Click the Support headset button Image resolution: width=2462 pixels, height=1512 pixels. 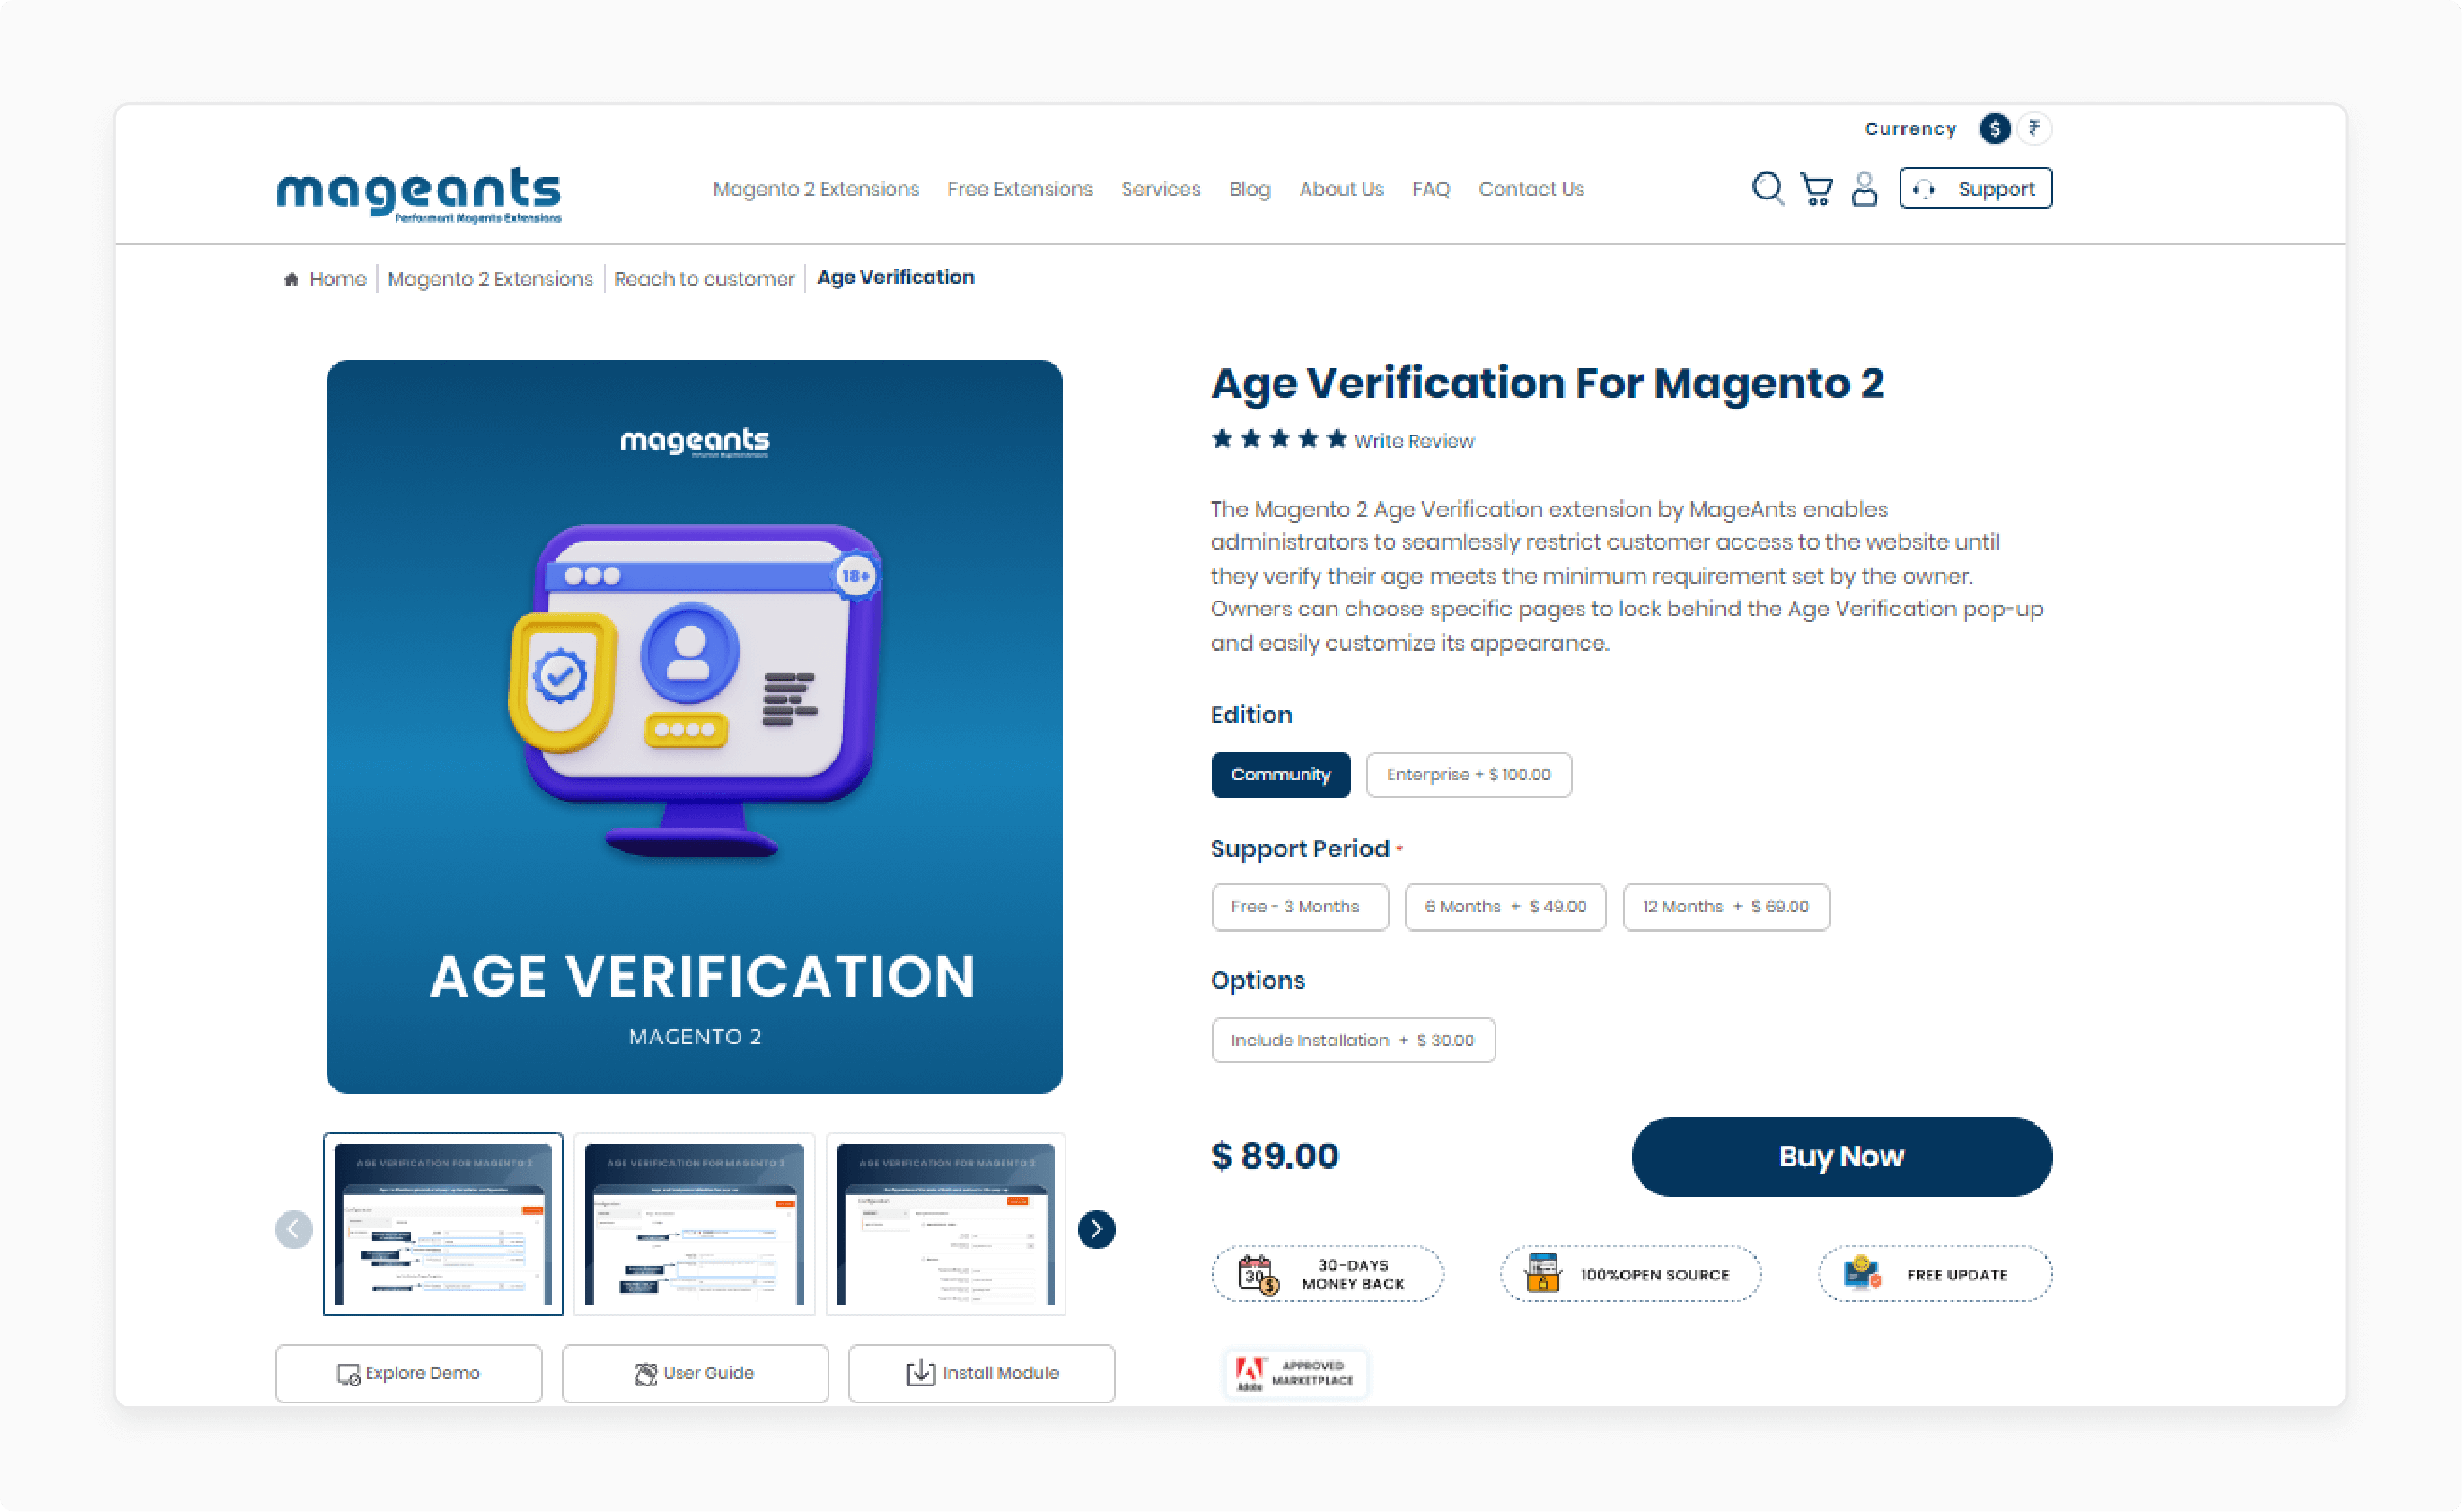(x=1975, y=188)
